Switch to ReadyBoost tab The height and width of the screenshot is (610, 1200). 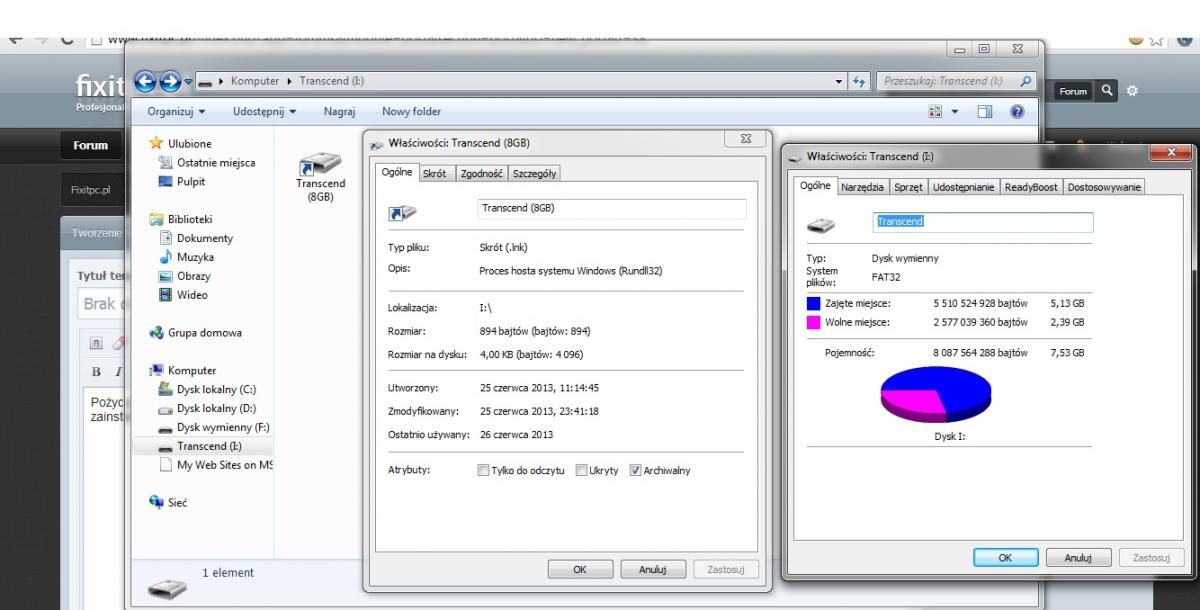[1032, 187]
